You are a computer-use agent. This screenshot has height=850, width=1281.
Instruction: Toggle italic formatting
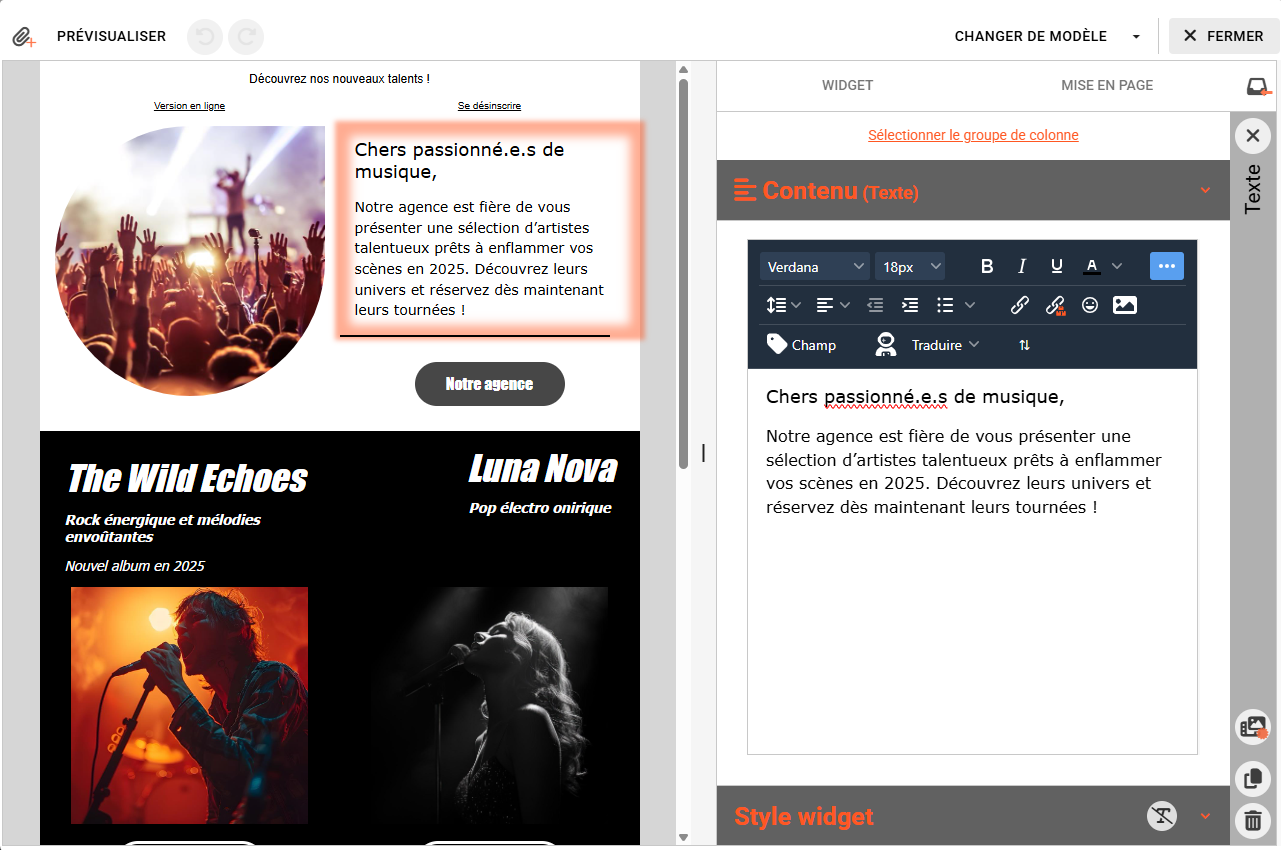pyautogui.click(x=1022, y=266)
